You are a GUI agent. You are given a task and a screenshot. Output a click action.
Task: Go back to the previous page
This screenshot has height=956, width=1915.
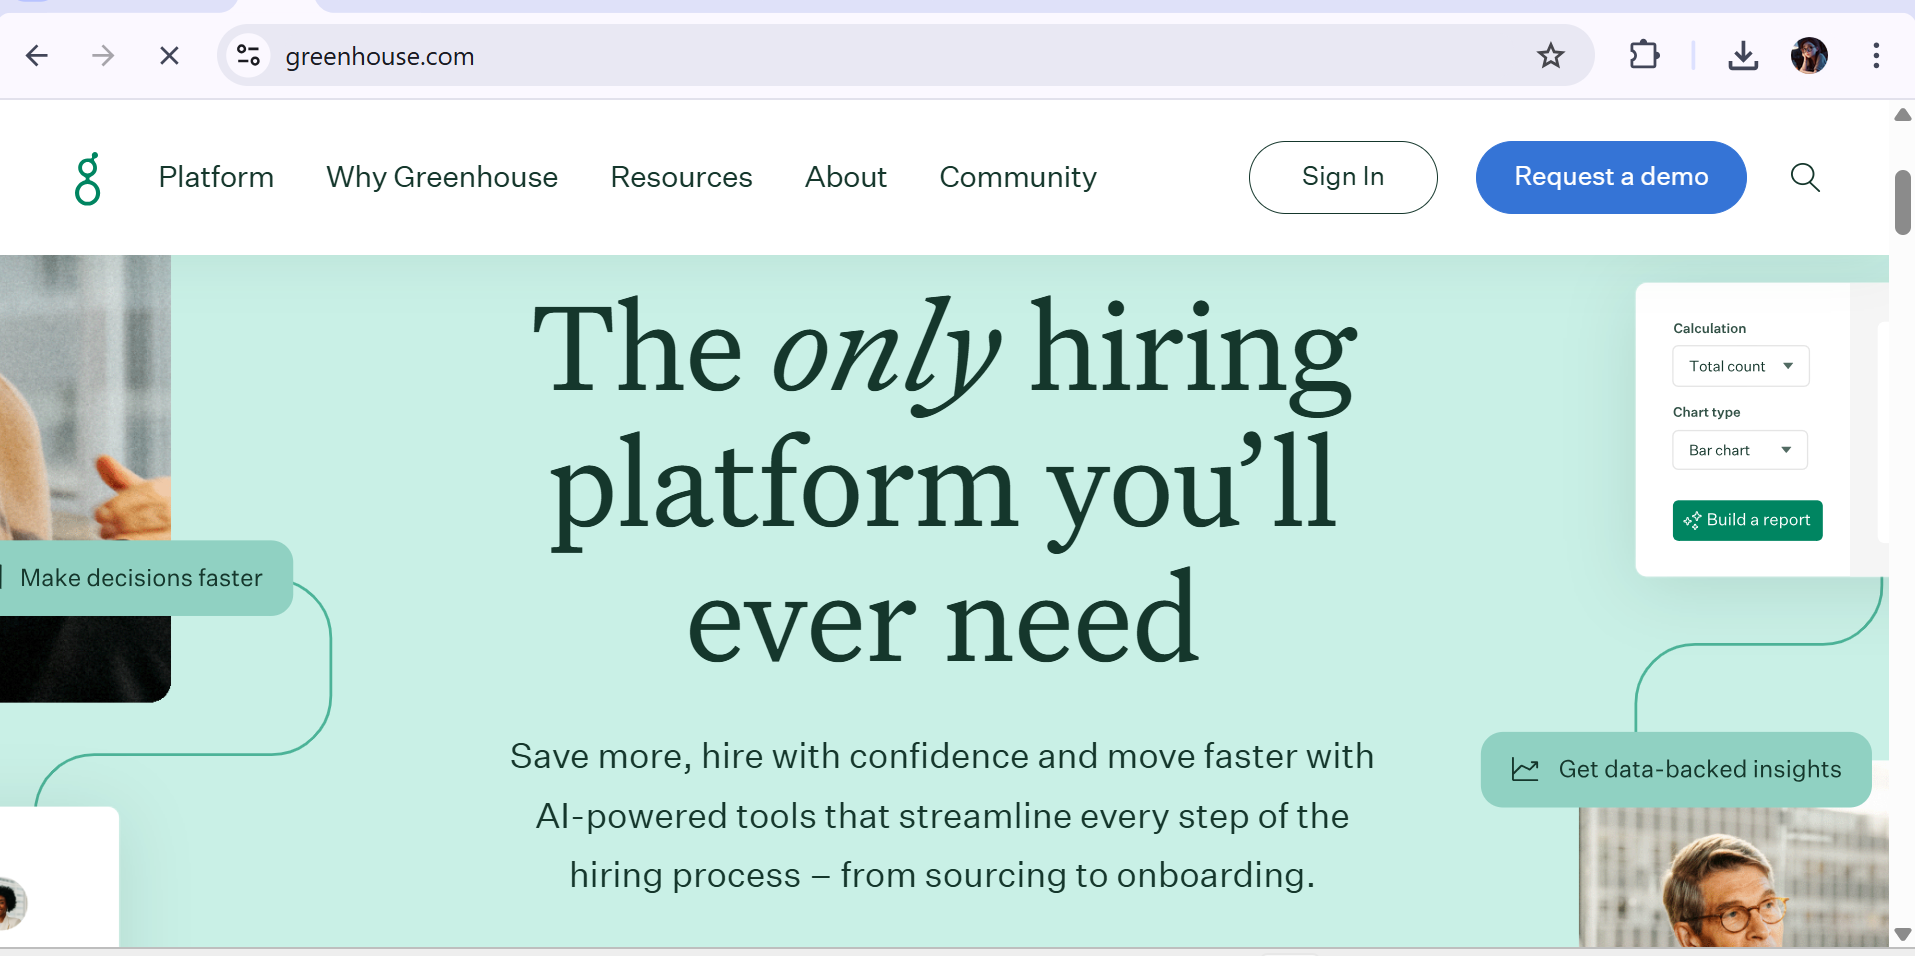(37, 56)
